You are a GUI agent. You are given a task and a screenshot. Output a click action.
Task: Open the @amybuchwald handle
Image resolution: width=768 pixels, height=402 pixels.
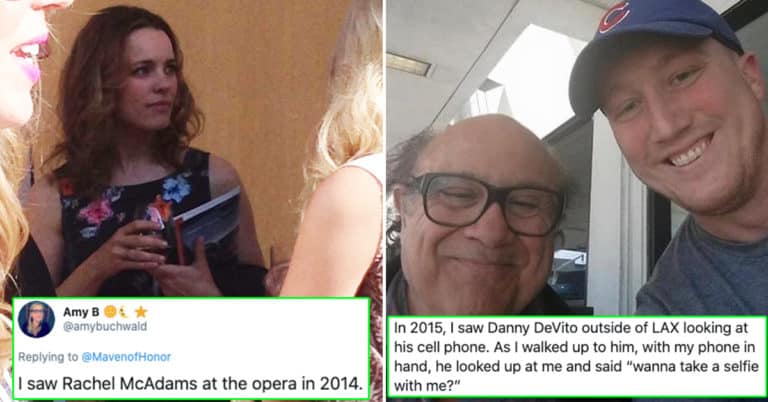[x=105, y=327]
